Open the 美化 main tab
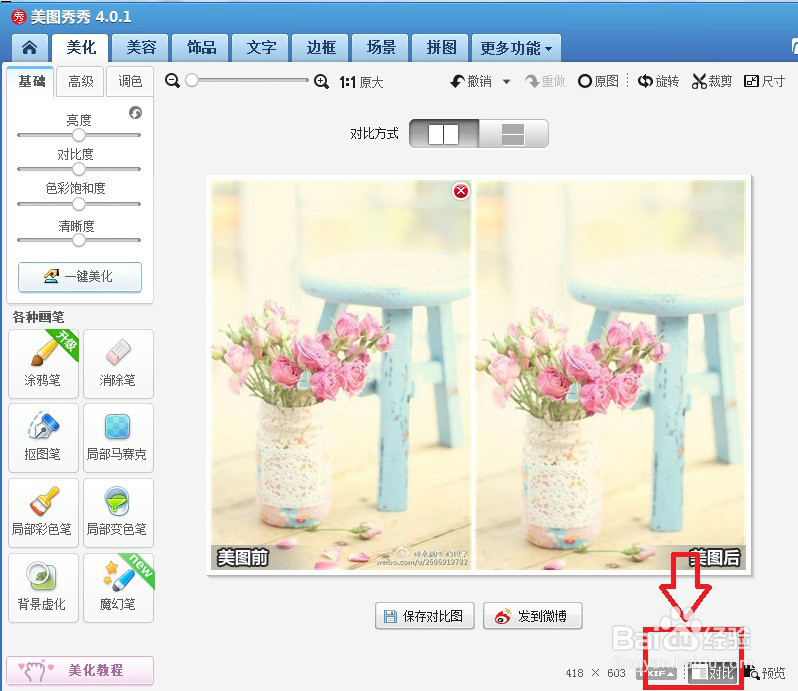 tap(81, 48)
